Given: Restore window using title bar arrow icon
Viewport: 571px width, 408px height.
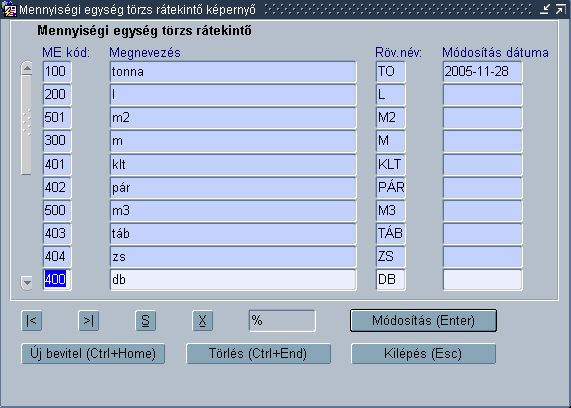Looking at the screenshot, I should 561,9.
